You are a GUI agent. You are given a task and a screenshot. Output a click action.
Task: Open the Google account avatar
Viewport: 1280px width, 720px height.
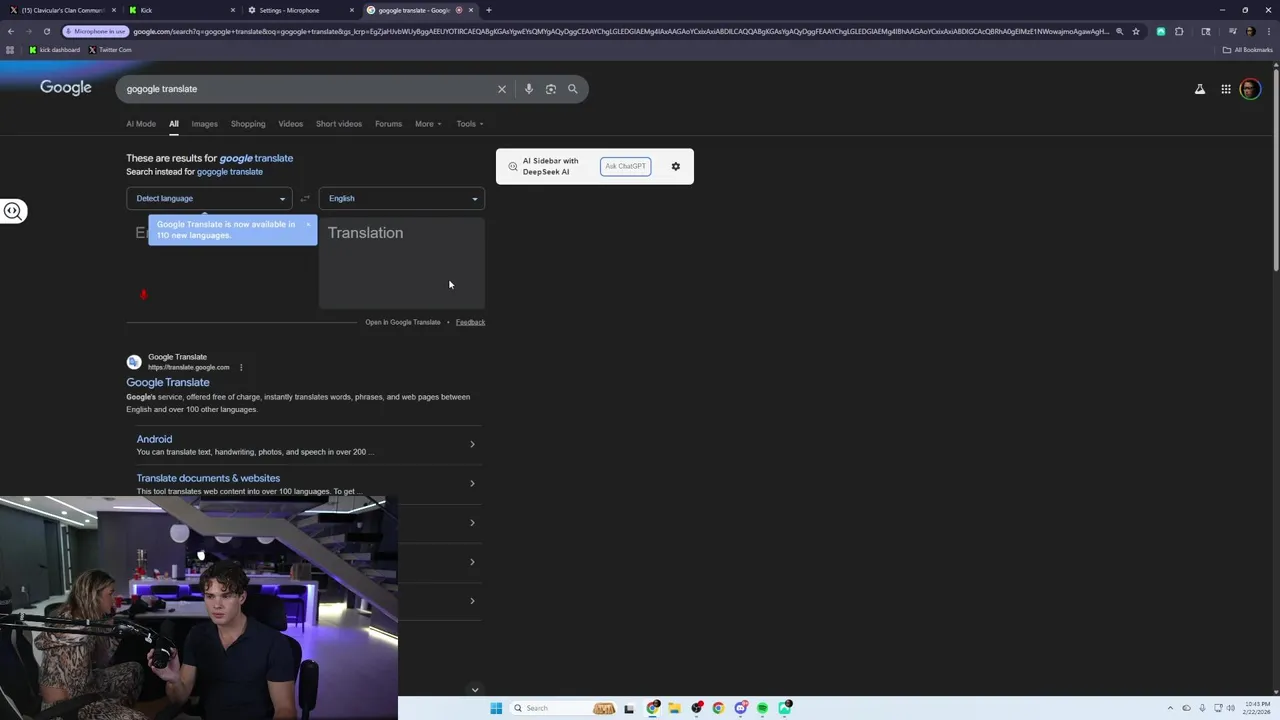(1250, 89)
